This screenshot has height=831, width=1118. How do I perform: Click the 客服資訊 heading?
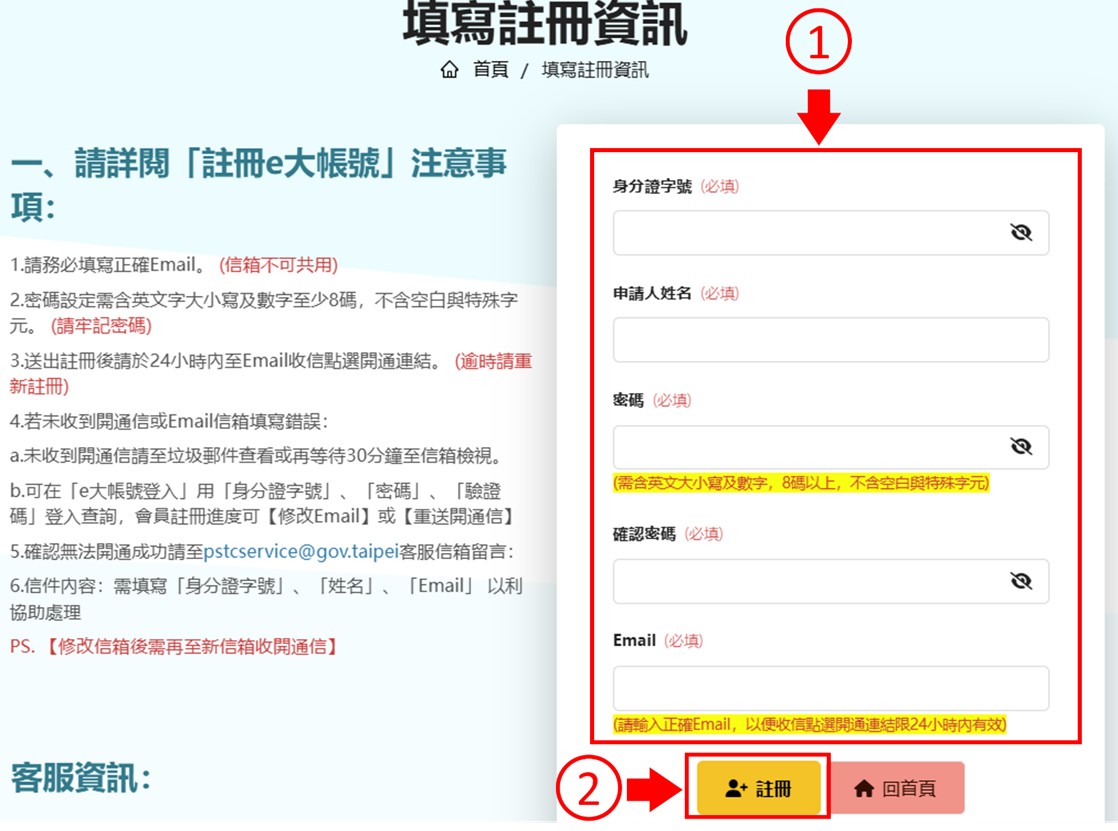[x=81, y=777]
